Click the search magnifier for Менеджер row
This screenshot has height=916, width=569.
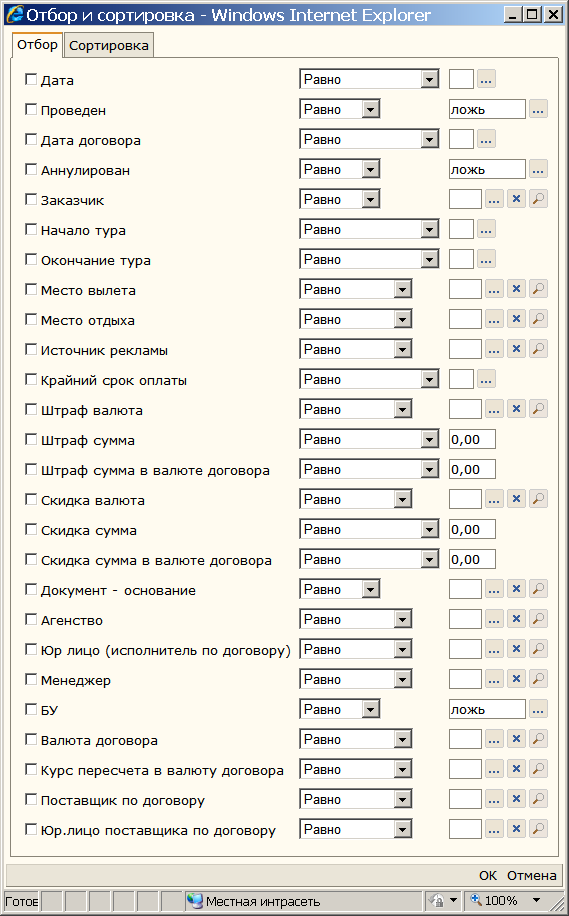[538, 679]
